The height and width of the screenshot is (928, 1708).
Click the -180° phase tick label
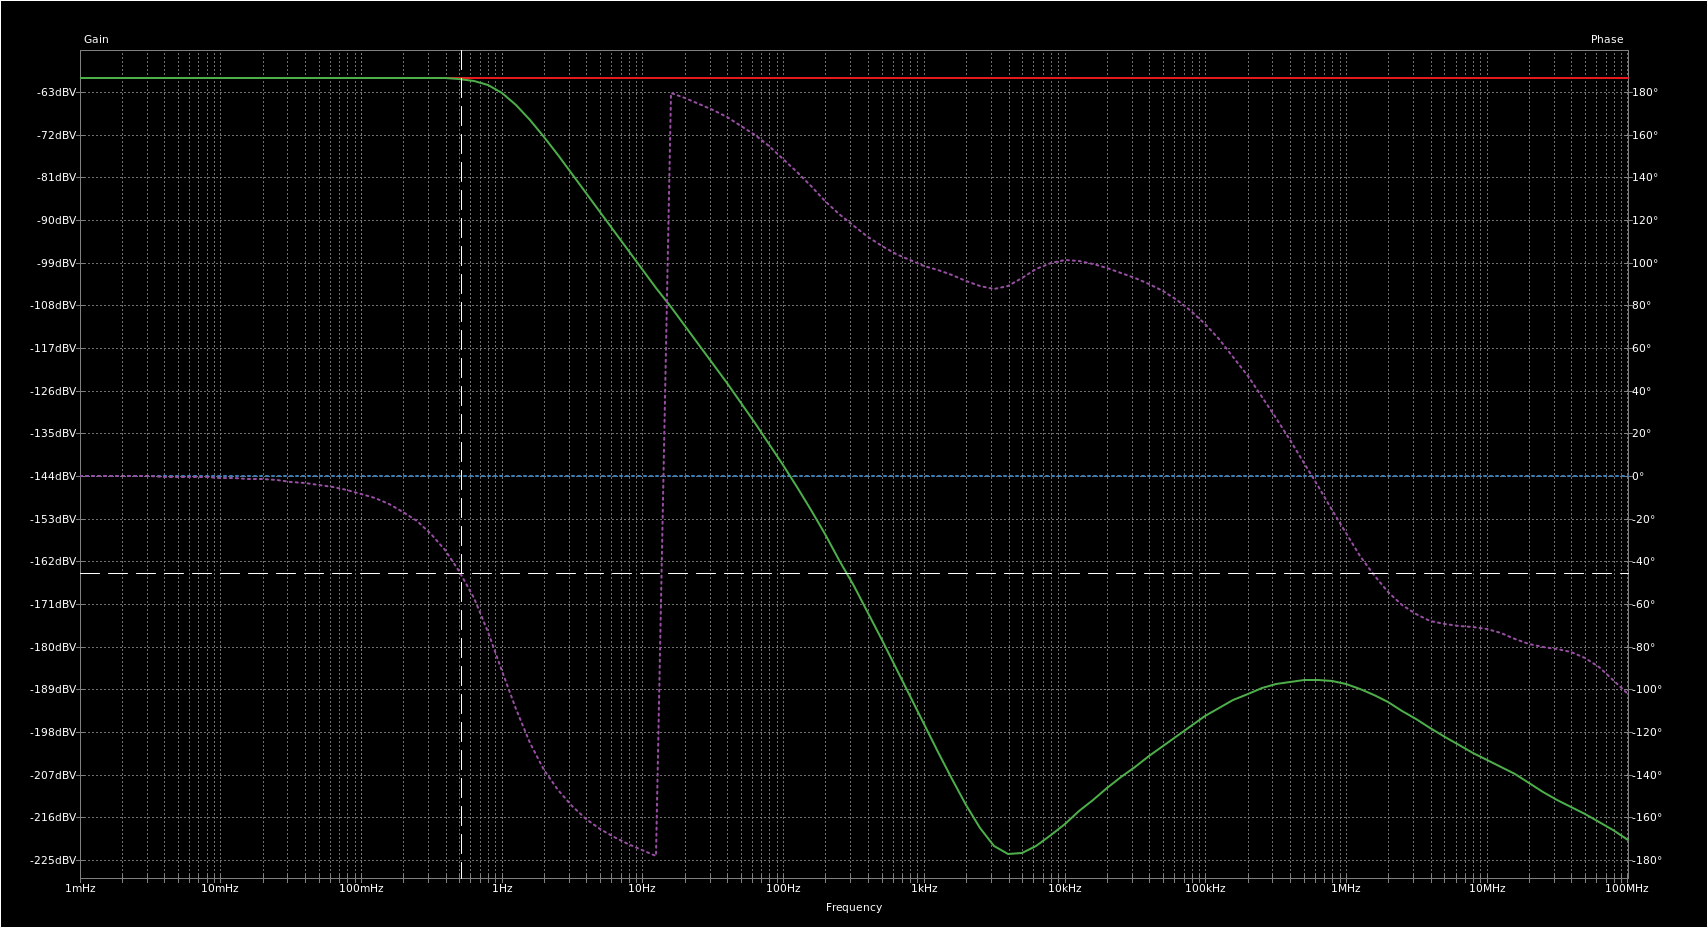pos(1647,860)
